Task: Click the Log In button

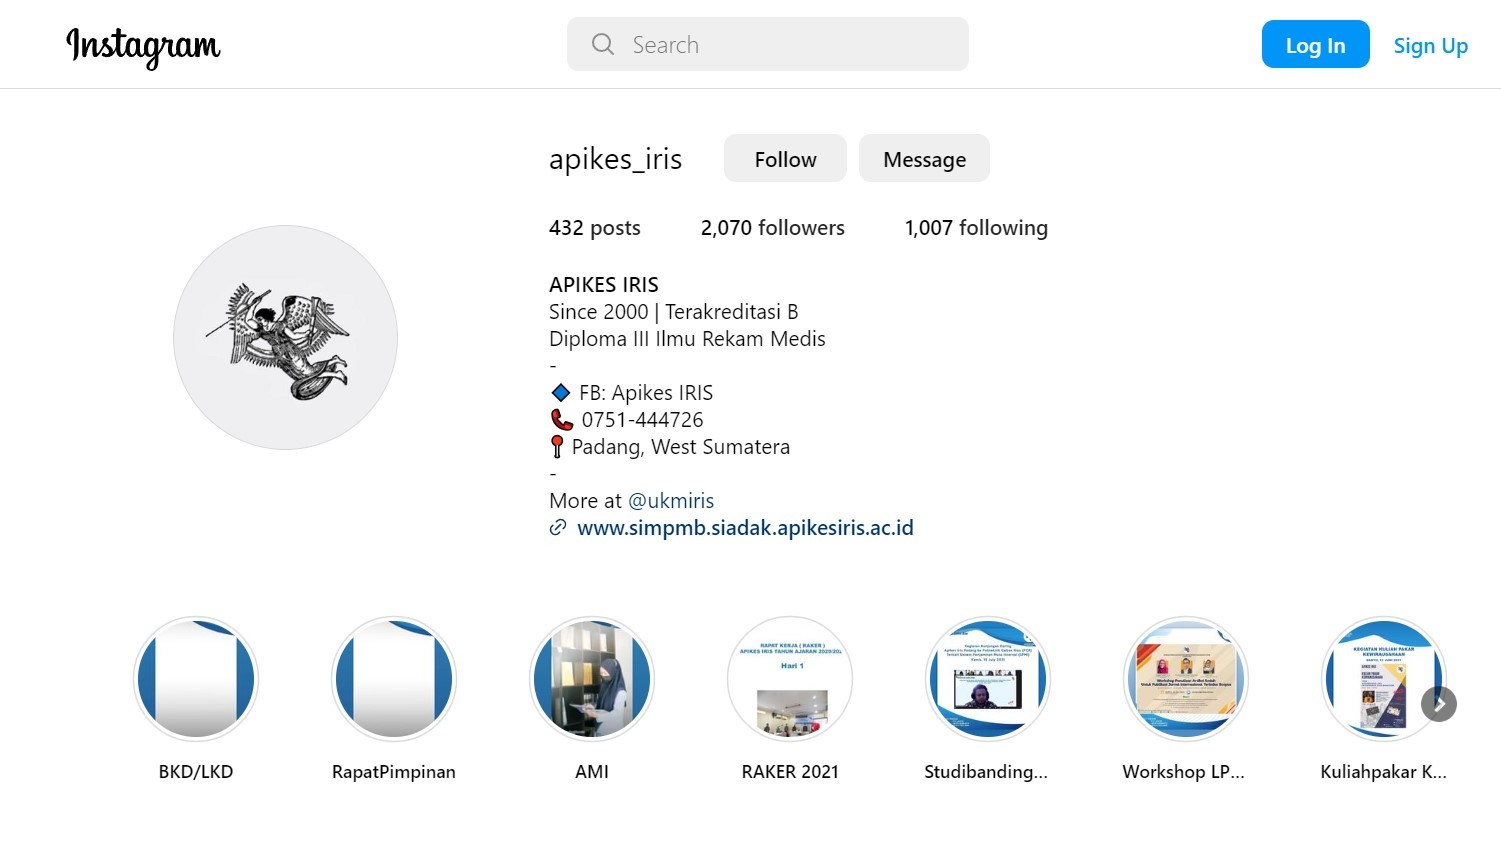Action: [1315, 45]
